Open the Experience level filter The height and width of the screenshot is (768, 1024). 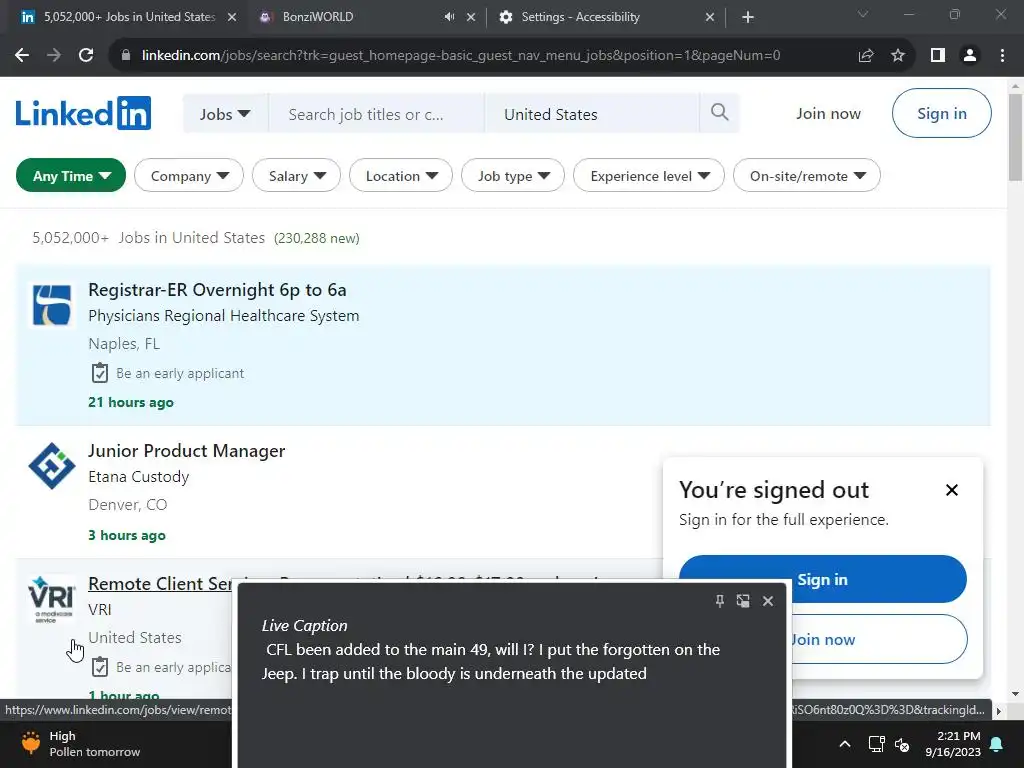click(648, 176)
